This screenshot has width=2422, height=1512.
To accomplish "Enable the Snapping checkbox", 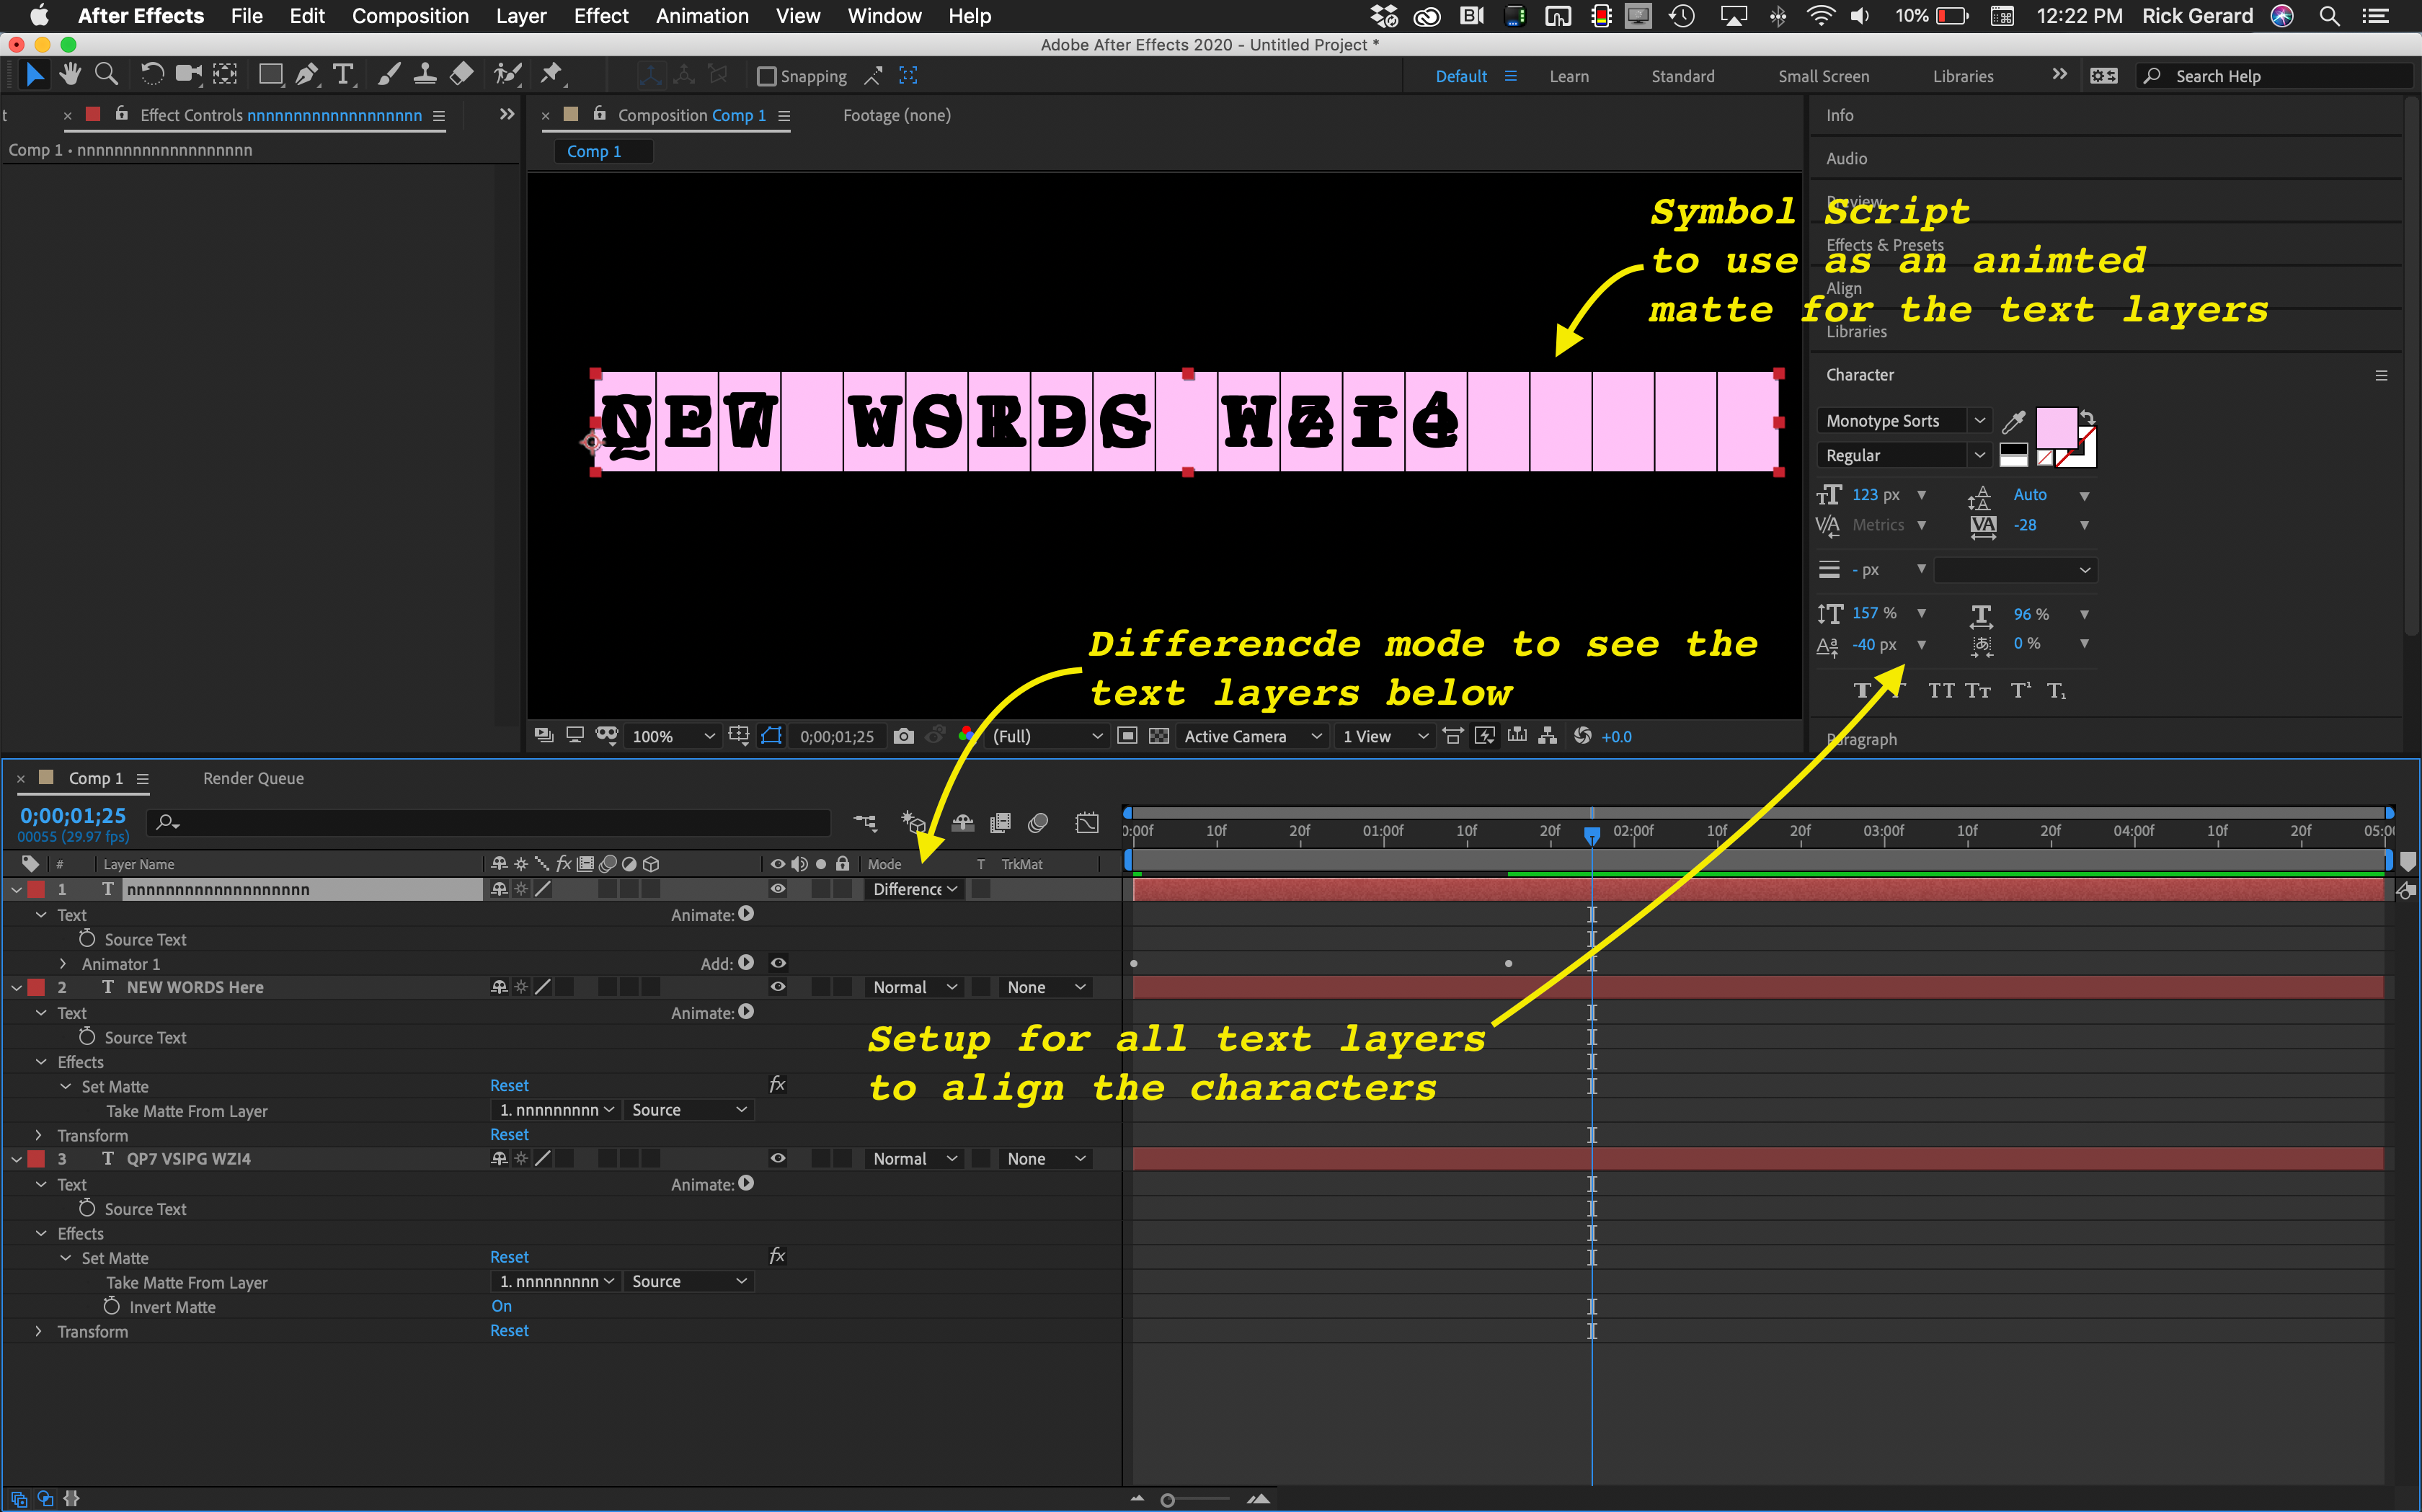I will click(x=766, y=76).
